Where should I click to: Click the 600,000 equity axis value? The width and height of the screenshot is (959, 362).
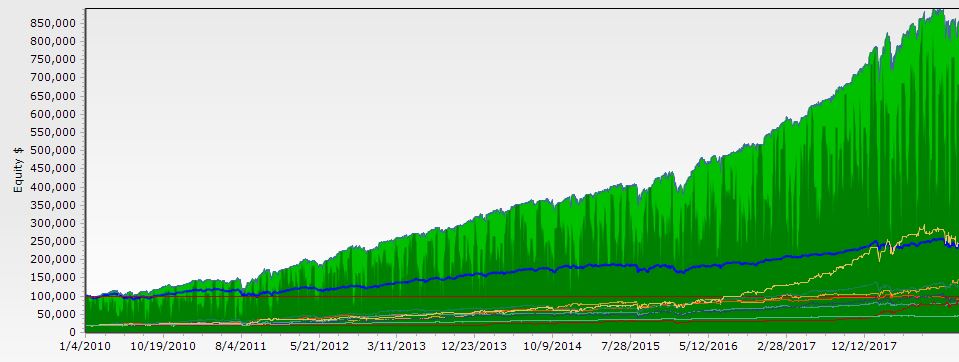tap(52, 114)
